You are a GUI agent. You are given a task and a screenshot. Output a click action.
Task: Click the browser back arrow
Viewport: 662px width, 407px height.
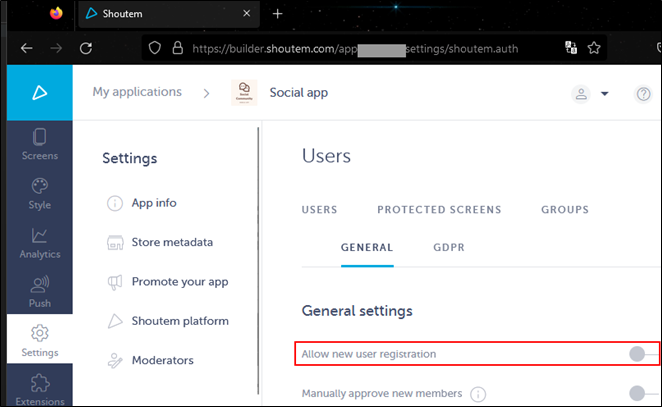26,49
